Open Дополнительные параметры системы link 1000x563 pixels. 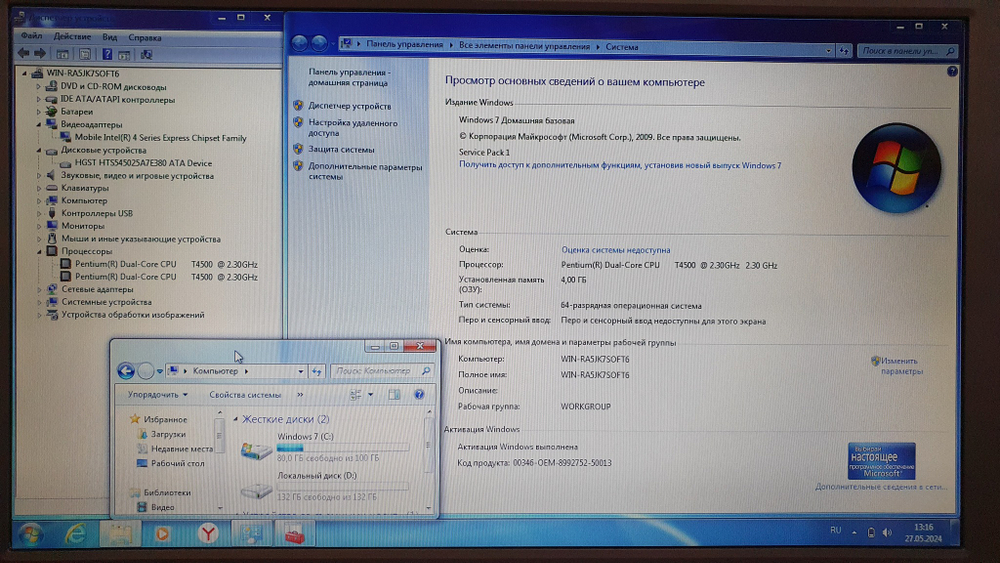point(365,172)
